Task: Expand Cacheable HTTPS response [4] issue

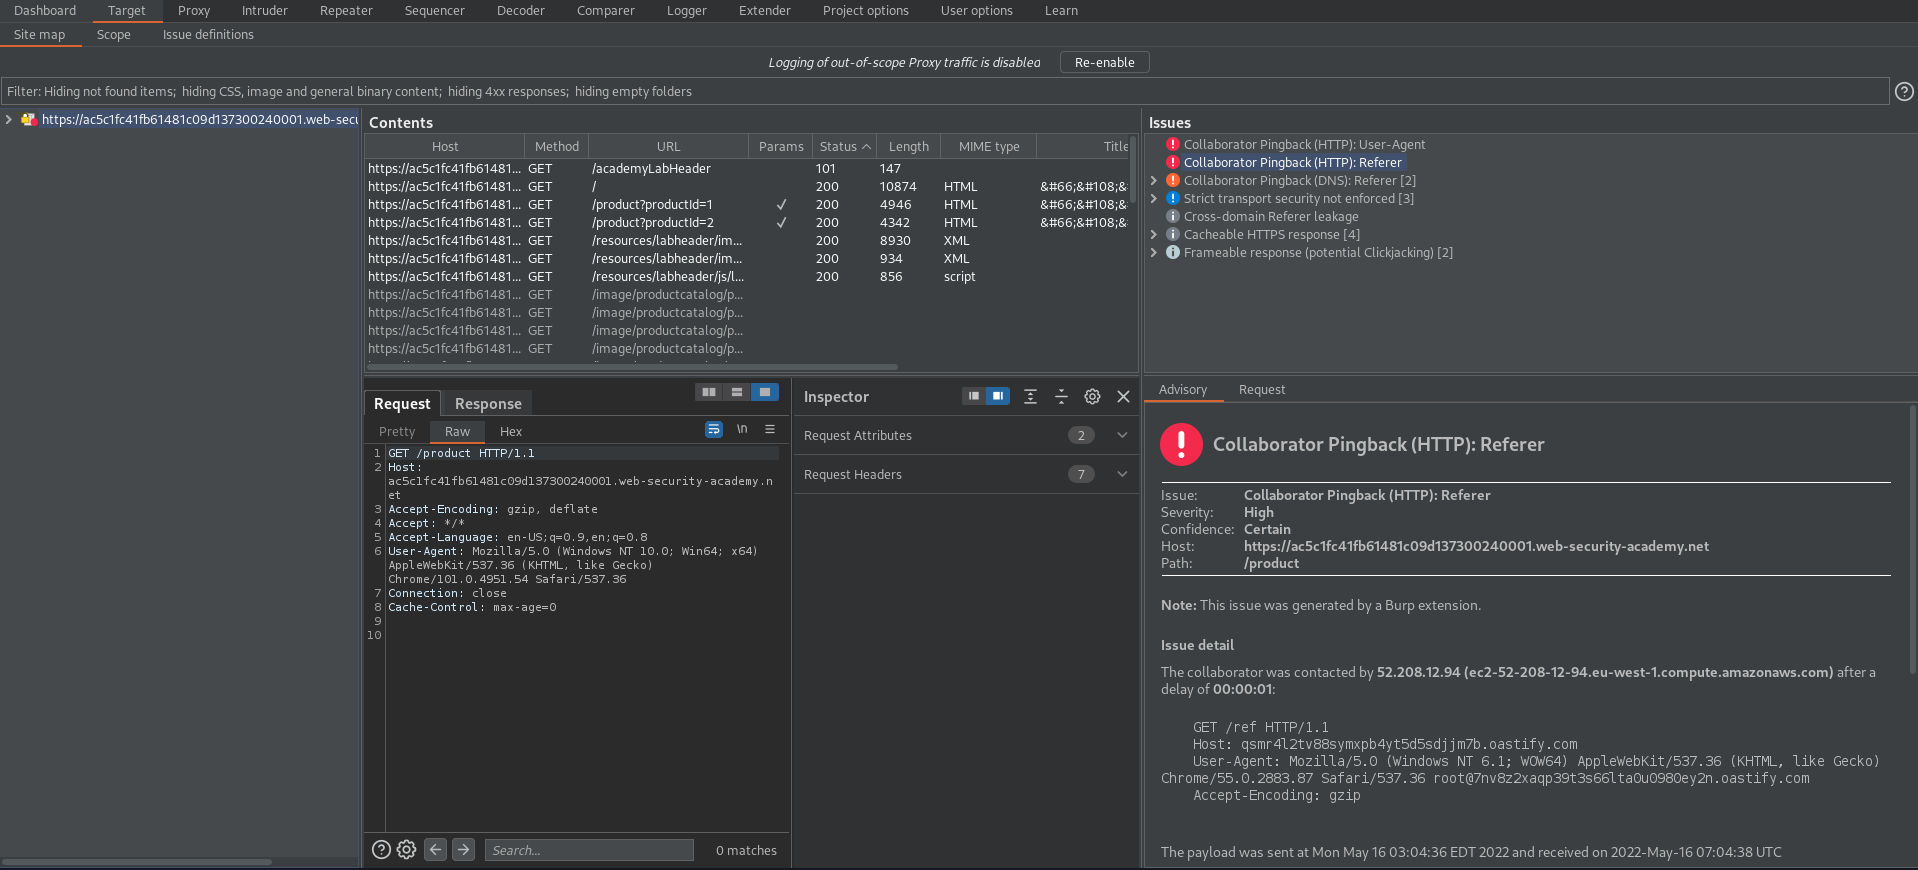Action: 1154,234
